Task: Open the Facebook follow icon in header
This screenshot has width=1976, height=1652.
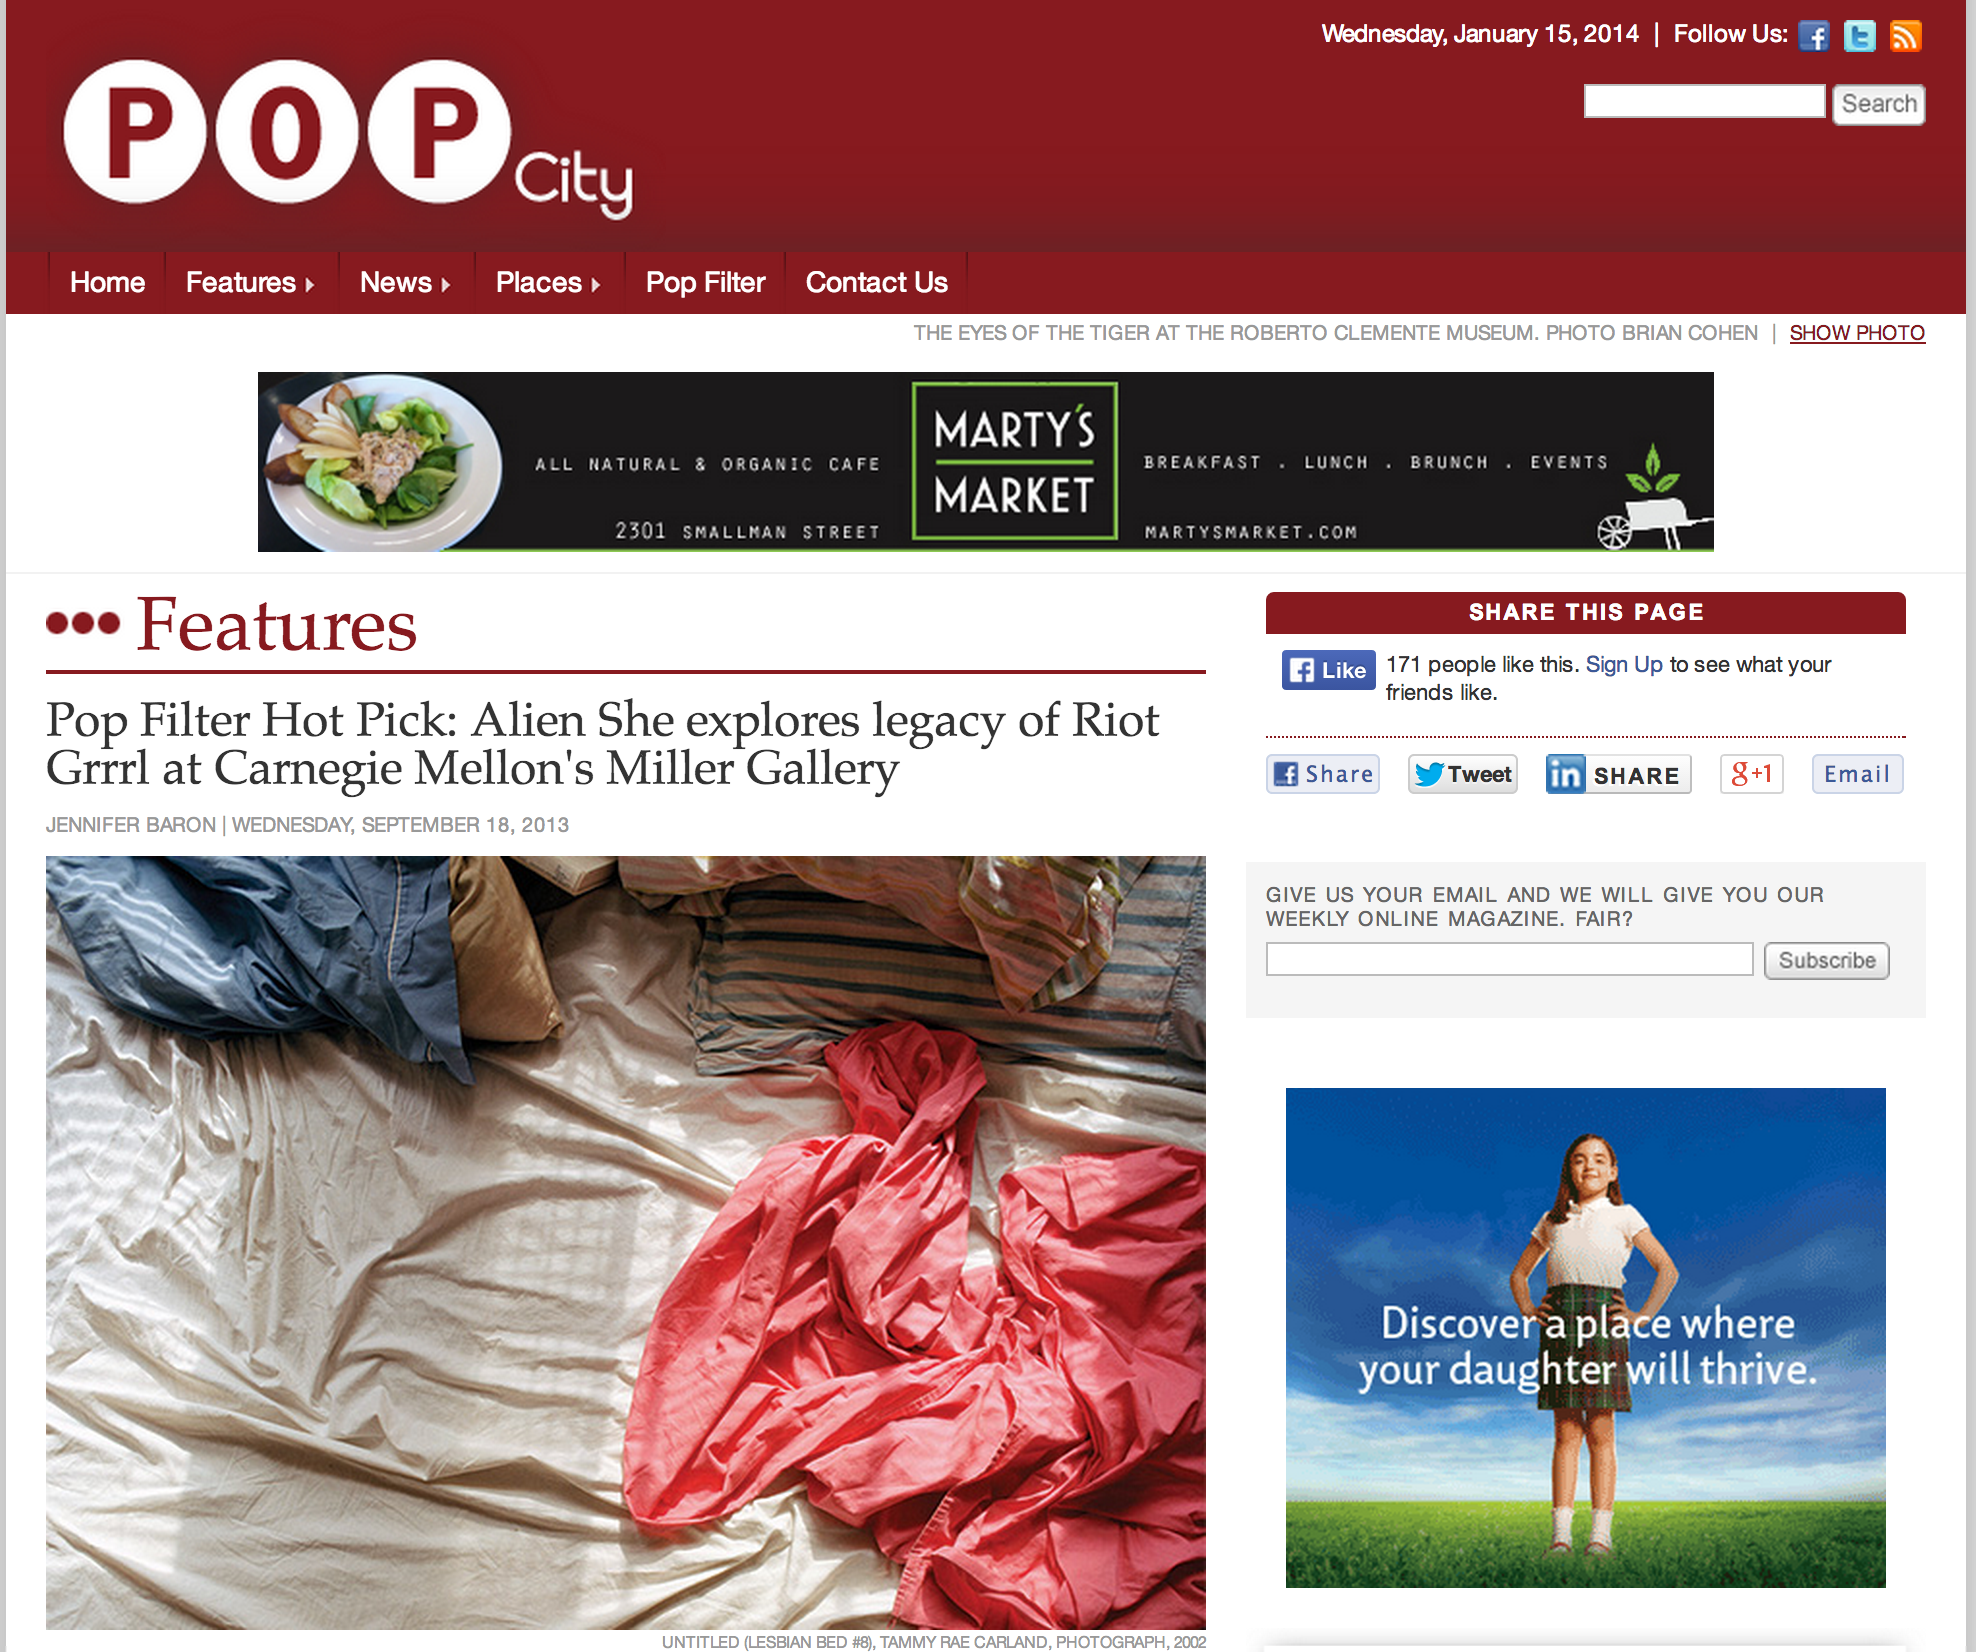Action: coord(1813,36)
